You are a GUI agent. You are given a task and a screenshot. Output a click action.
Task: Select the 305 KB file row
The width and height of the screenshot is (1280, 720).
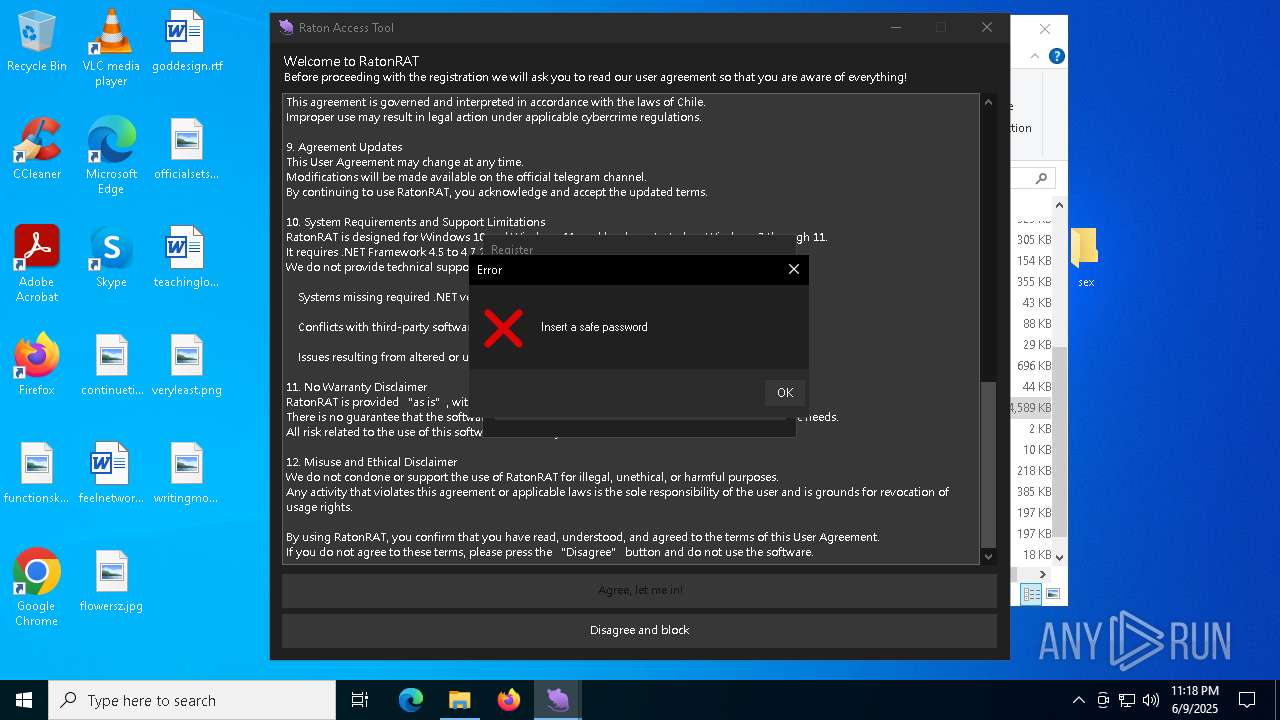1031,239
